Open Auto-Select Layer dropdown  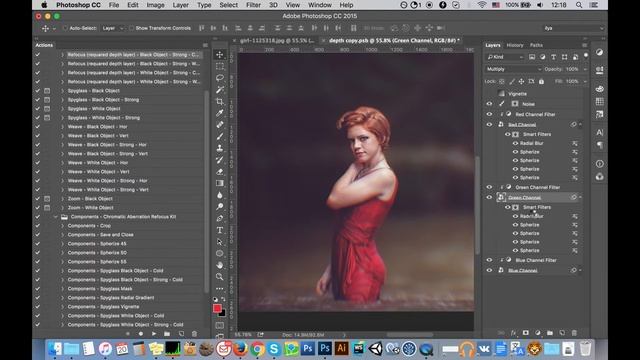112,28
